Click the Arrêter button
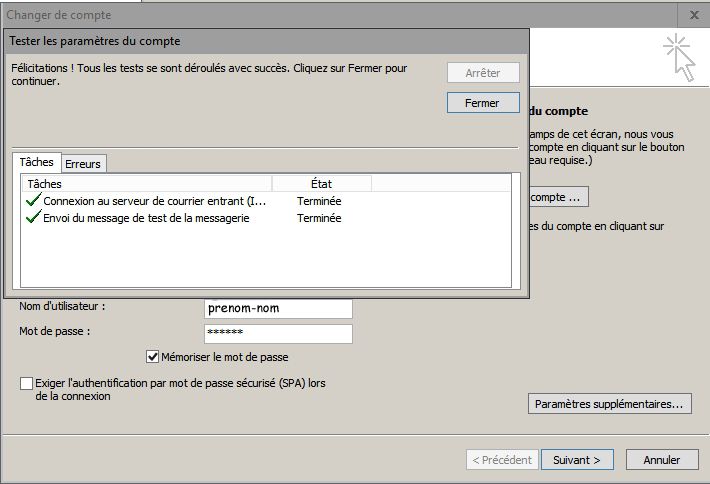Viewport: 710px width, 484px height. click(483, 73)
